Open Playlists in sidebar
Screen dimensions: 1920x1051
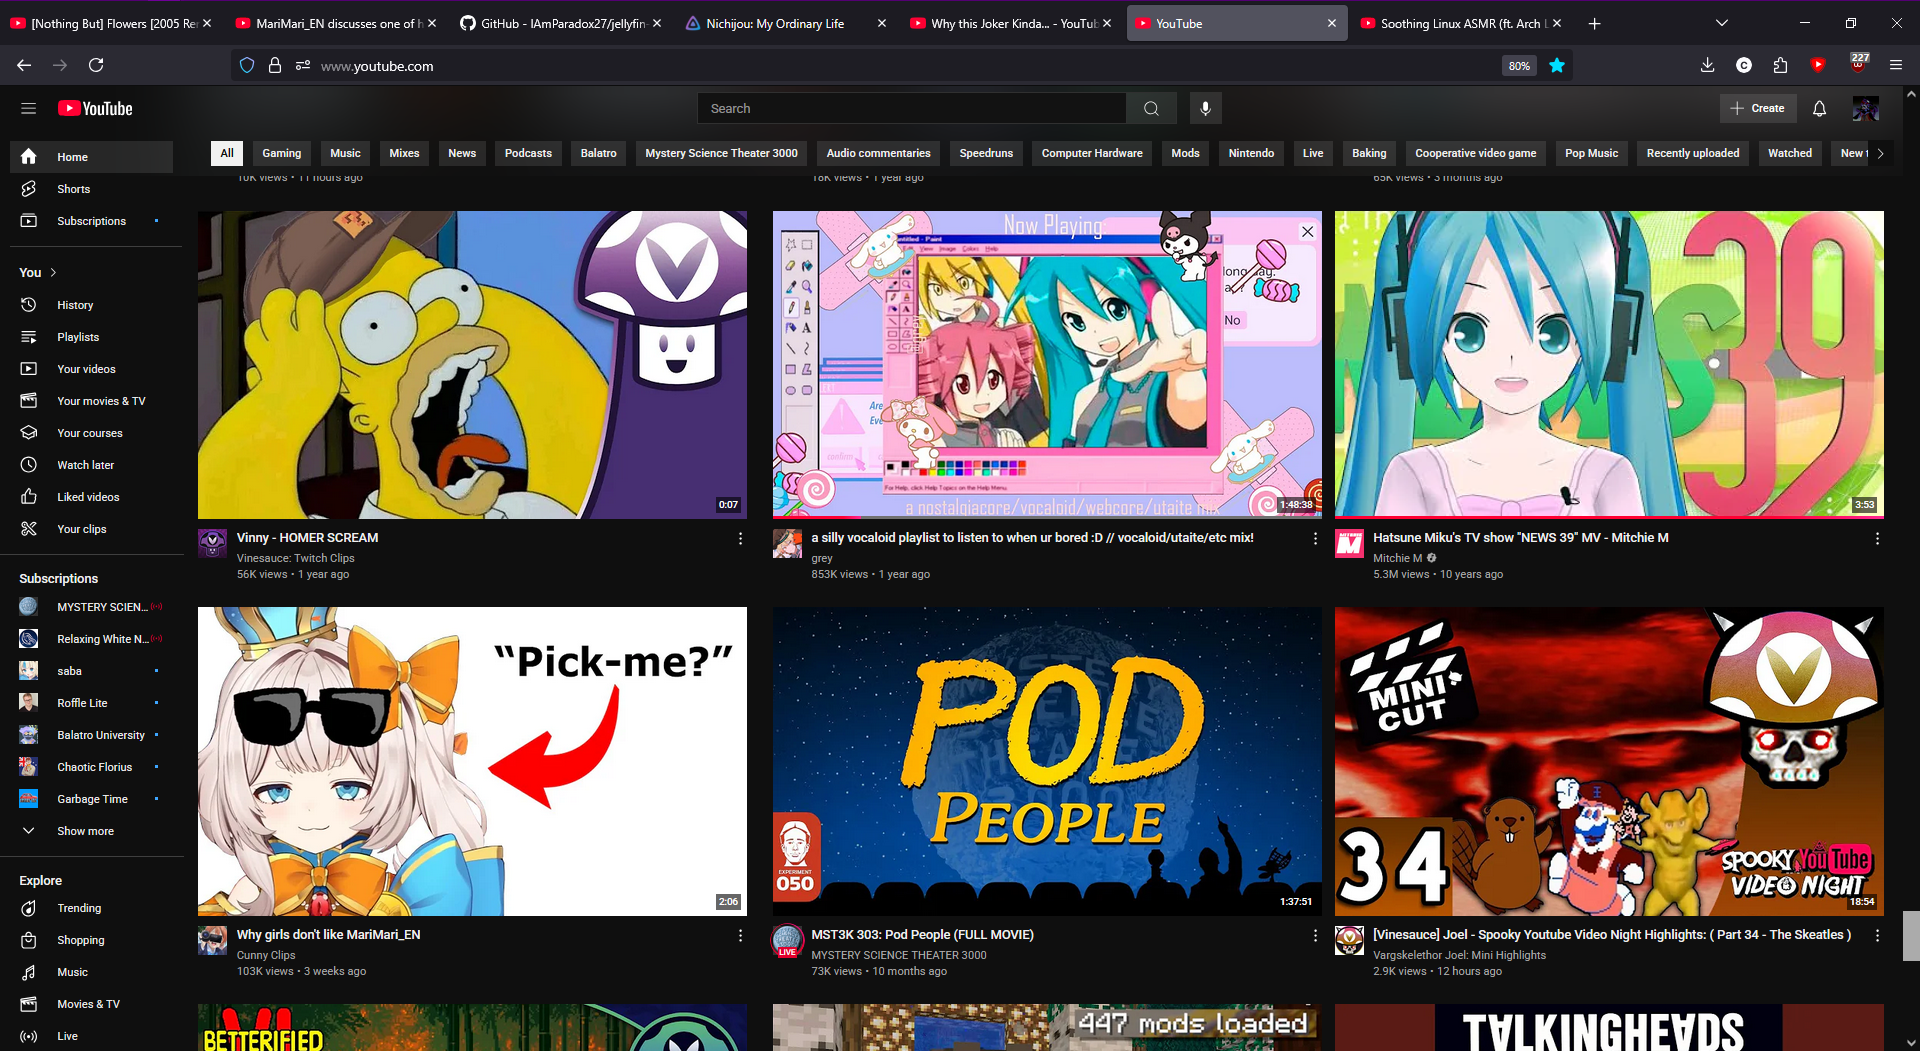click(91, 337)
